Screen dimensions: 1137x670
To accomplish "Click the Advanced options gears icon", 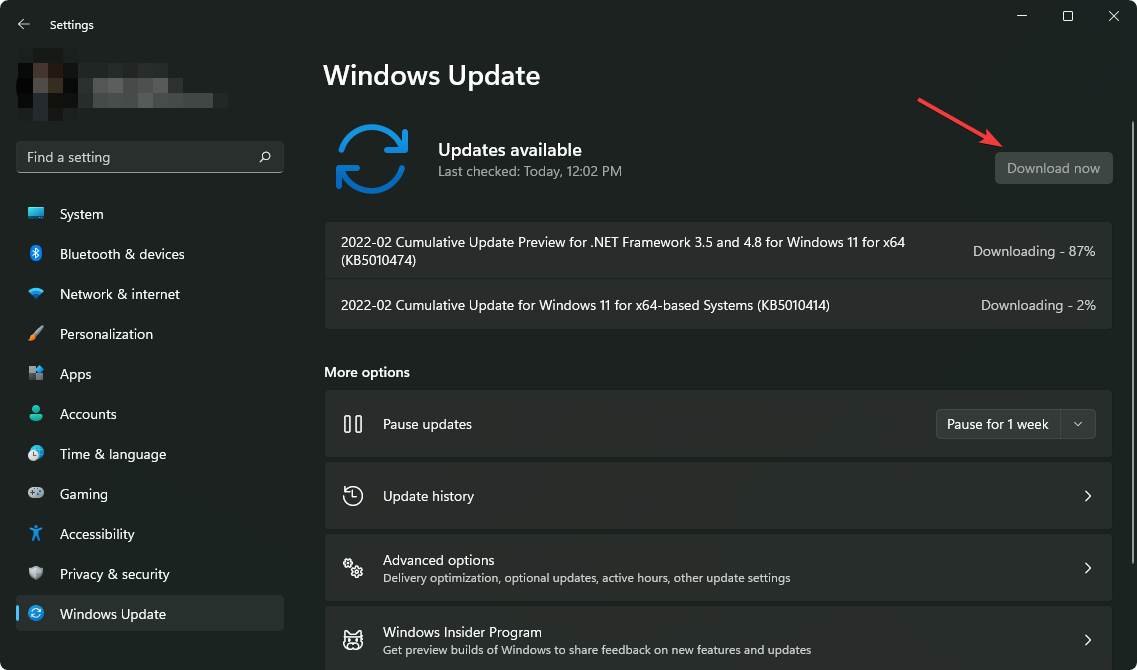I will pos(353,568).
